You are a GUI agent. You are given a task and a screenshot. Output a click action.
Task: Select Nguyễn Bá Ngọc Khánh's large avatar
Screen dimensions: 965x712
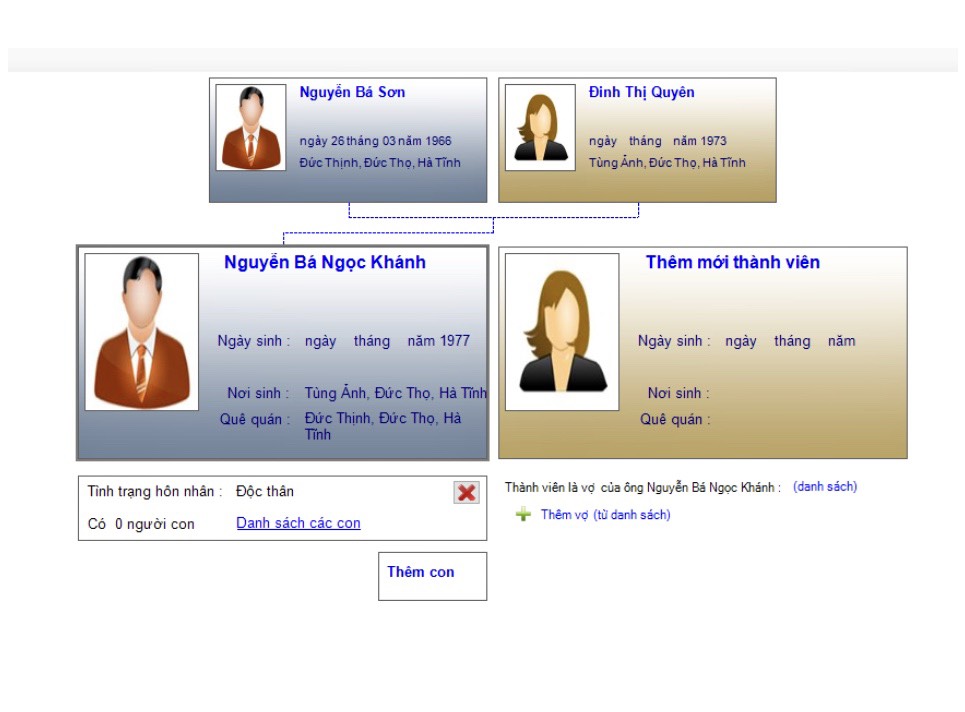tap(142, 332)
